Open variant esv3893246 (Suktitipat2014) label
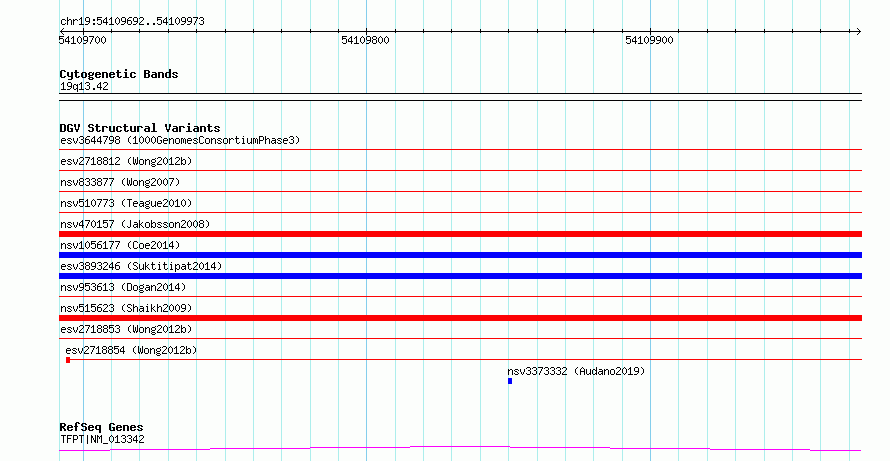This screenshot has width=890, height=461. pyautogui.click(x=141, y=266)
